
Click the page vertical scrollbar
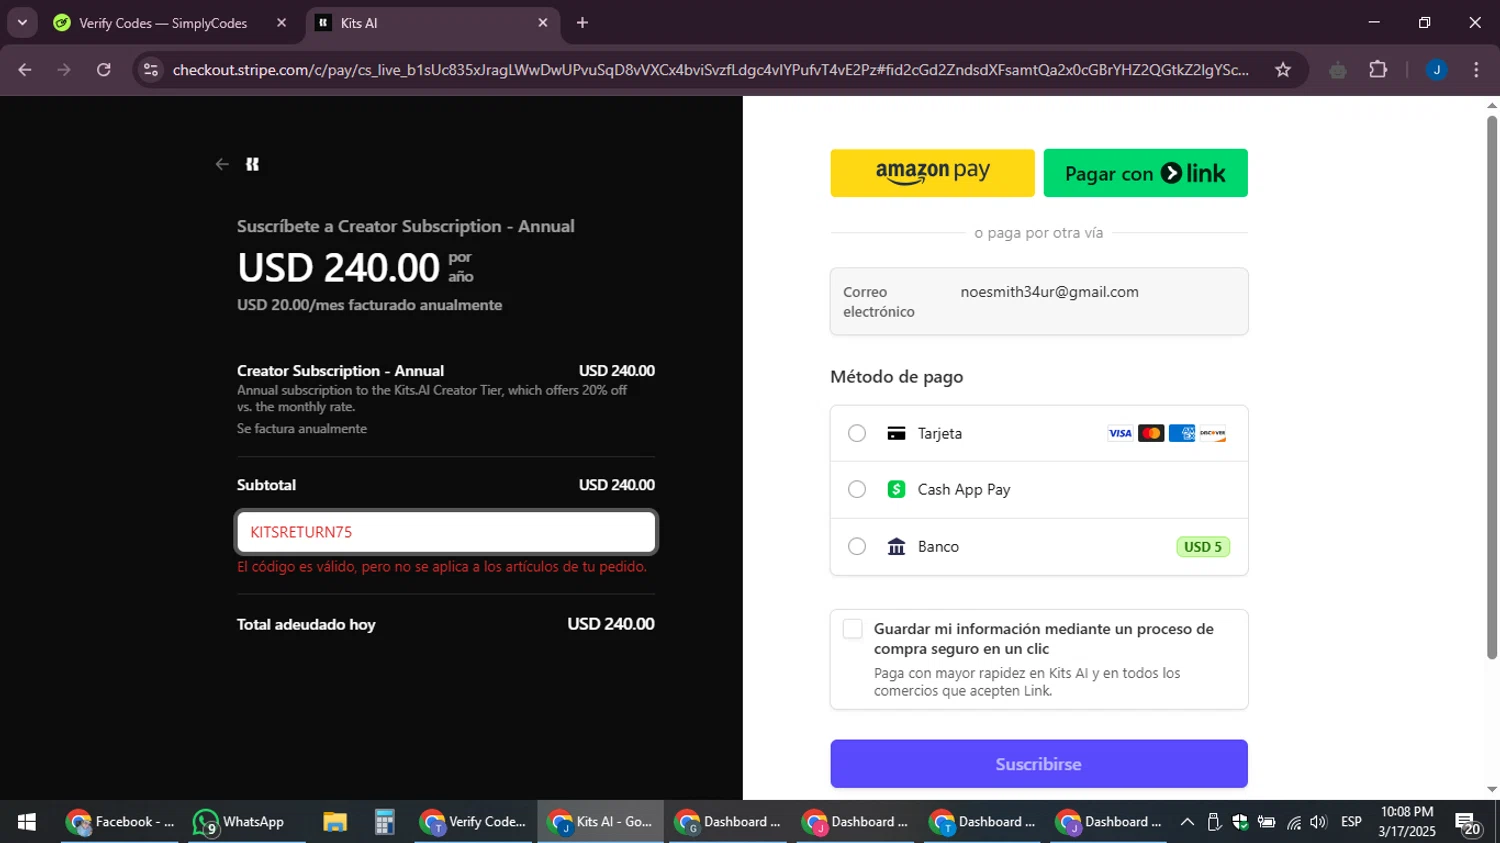point(1492,388)
